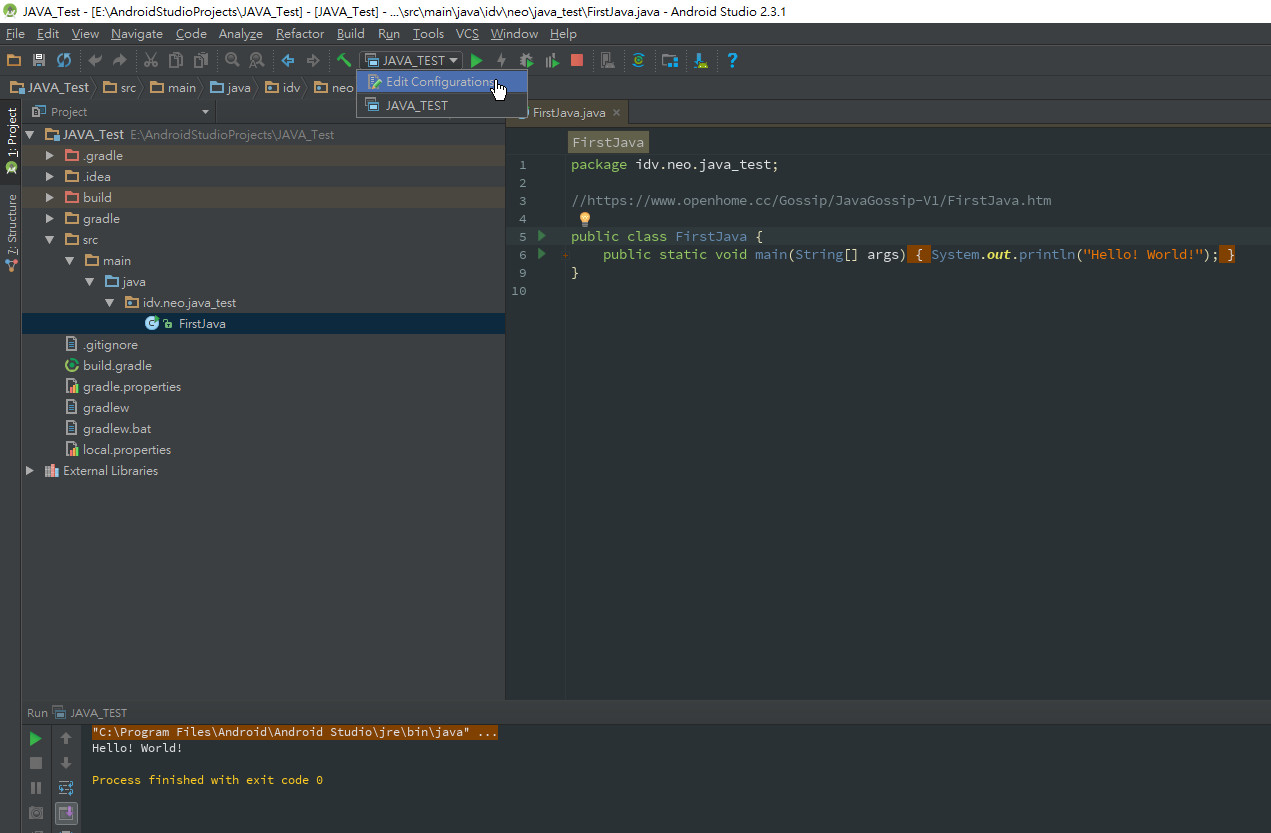Open the VCS menu
The height and width of the screenshot is (833, 1271).
tap(467, 34)
